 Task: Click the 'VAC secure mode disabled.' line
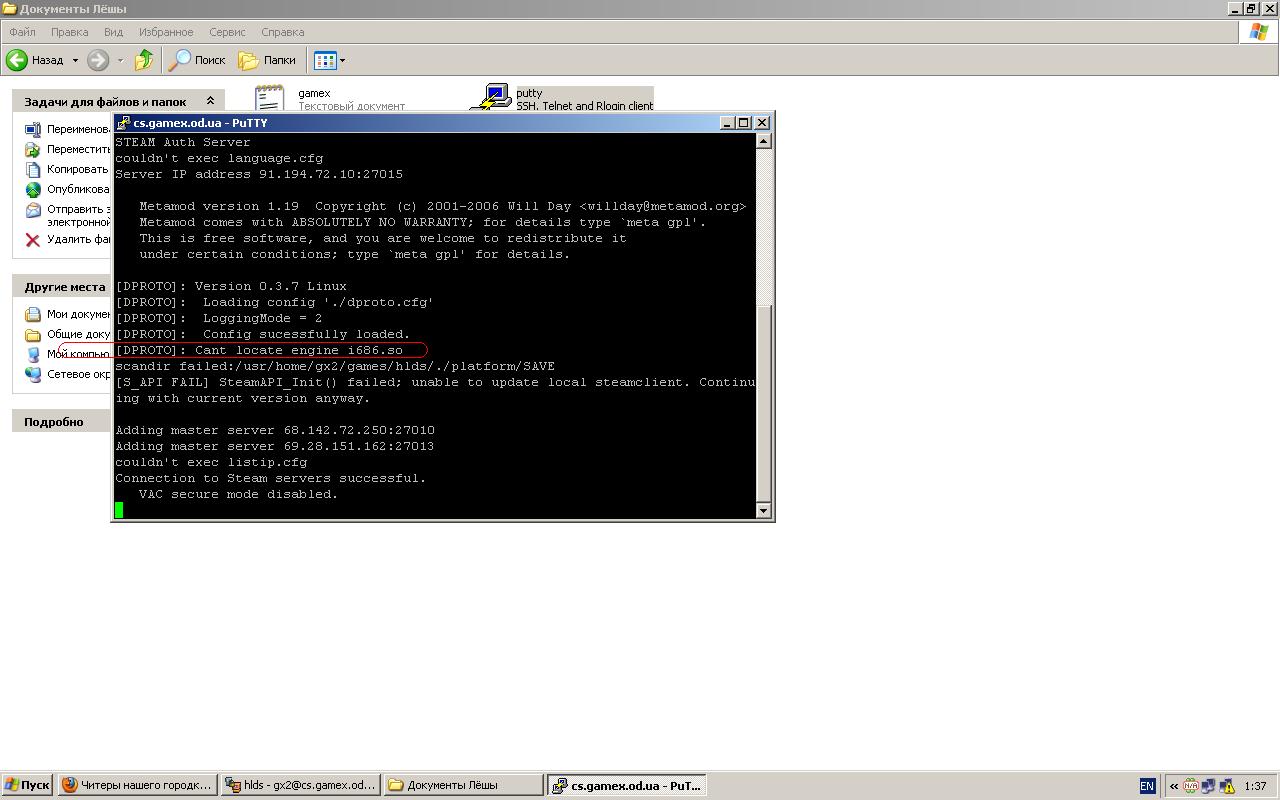[x=239, y=494]
